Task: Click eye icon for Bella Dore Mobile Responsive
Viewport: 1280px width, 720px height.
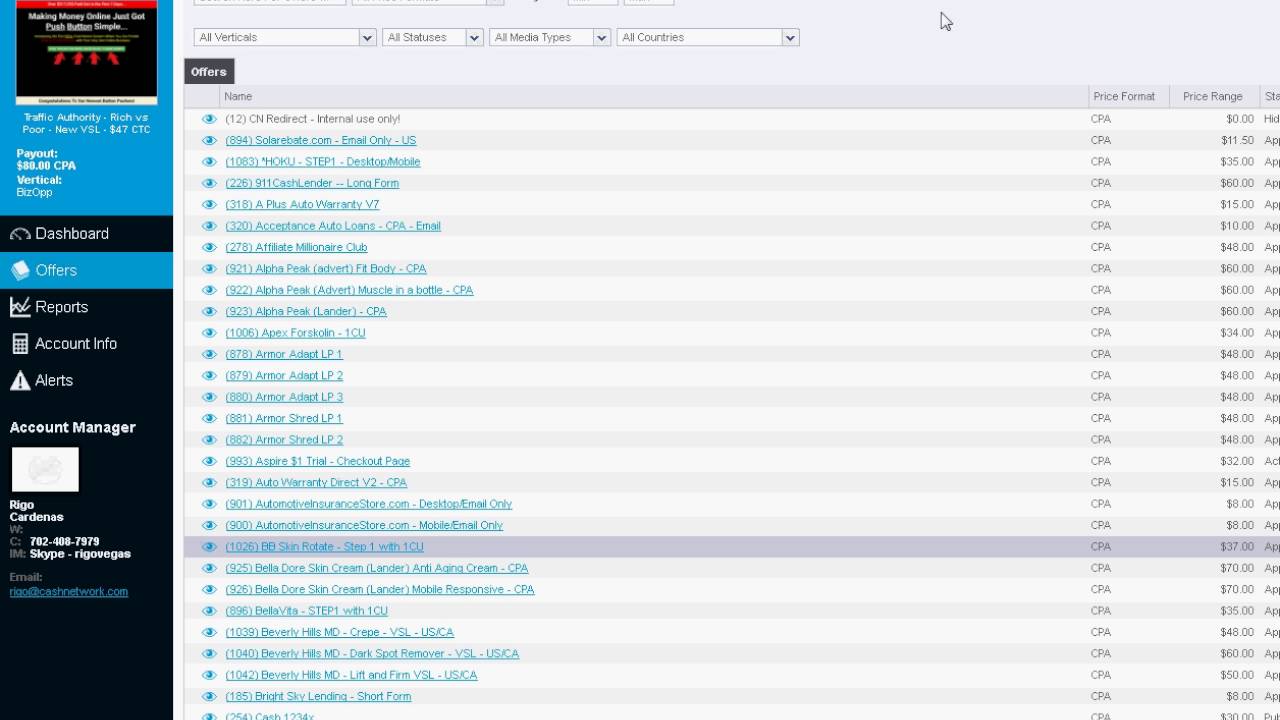Action: click(209, 590)
